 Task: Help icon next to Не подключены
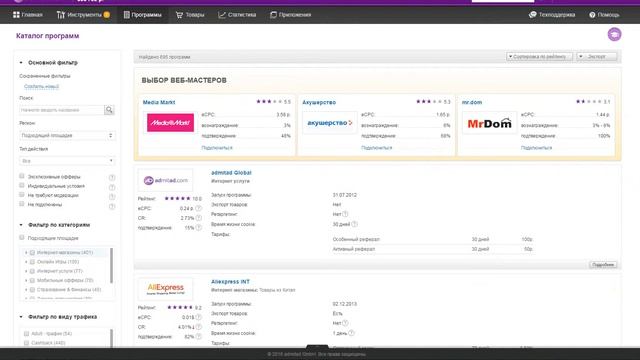[112, 207]
